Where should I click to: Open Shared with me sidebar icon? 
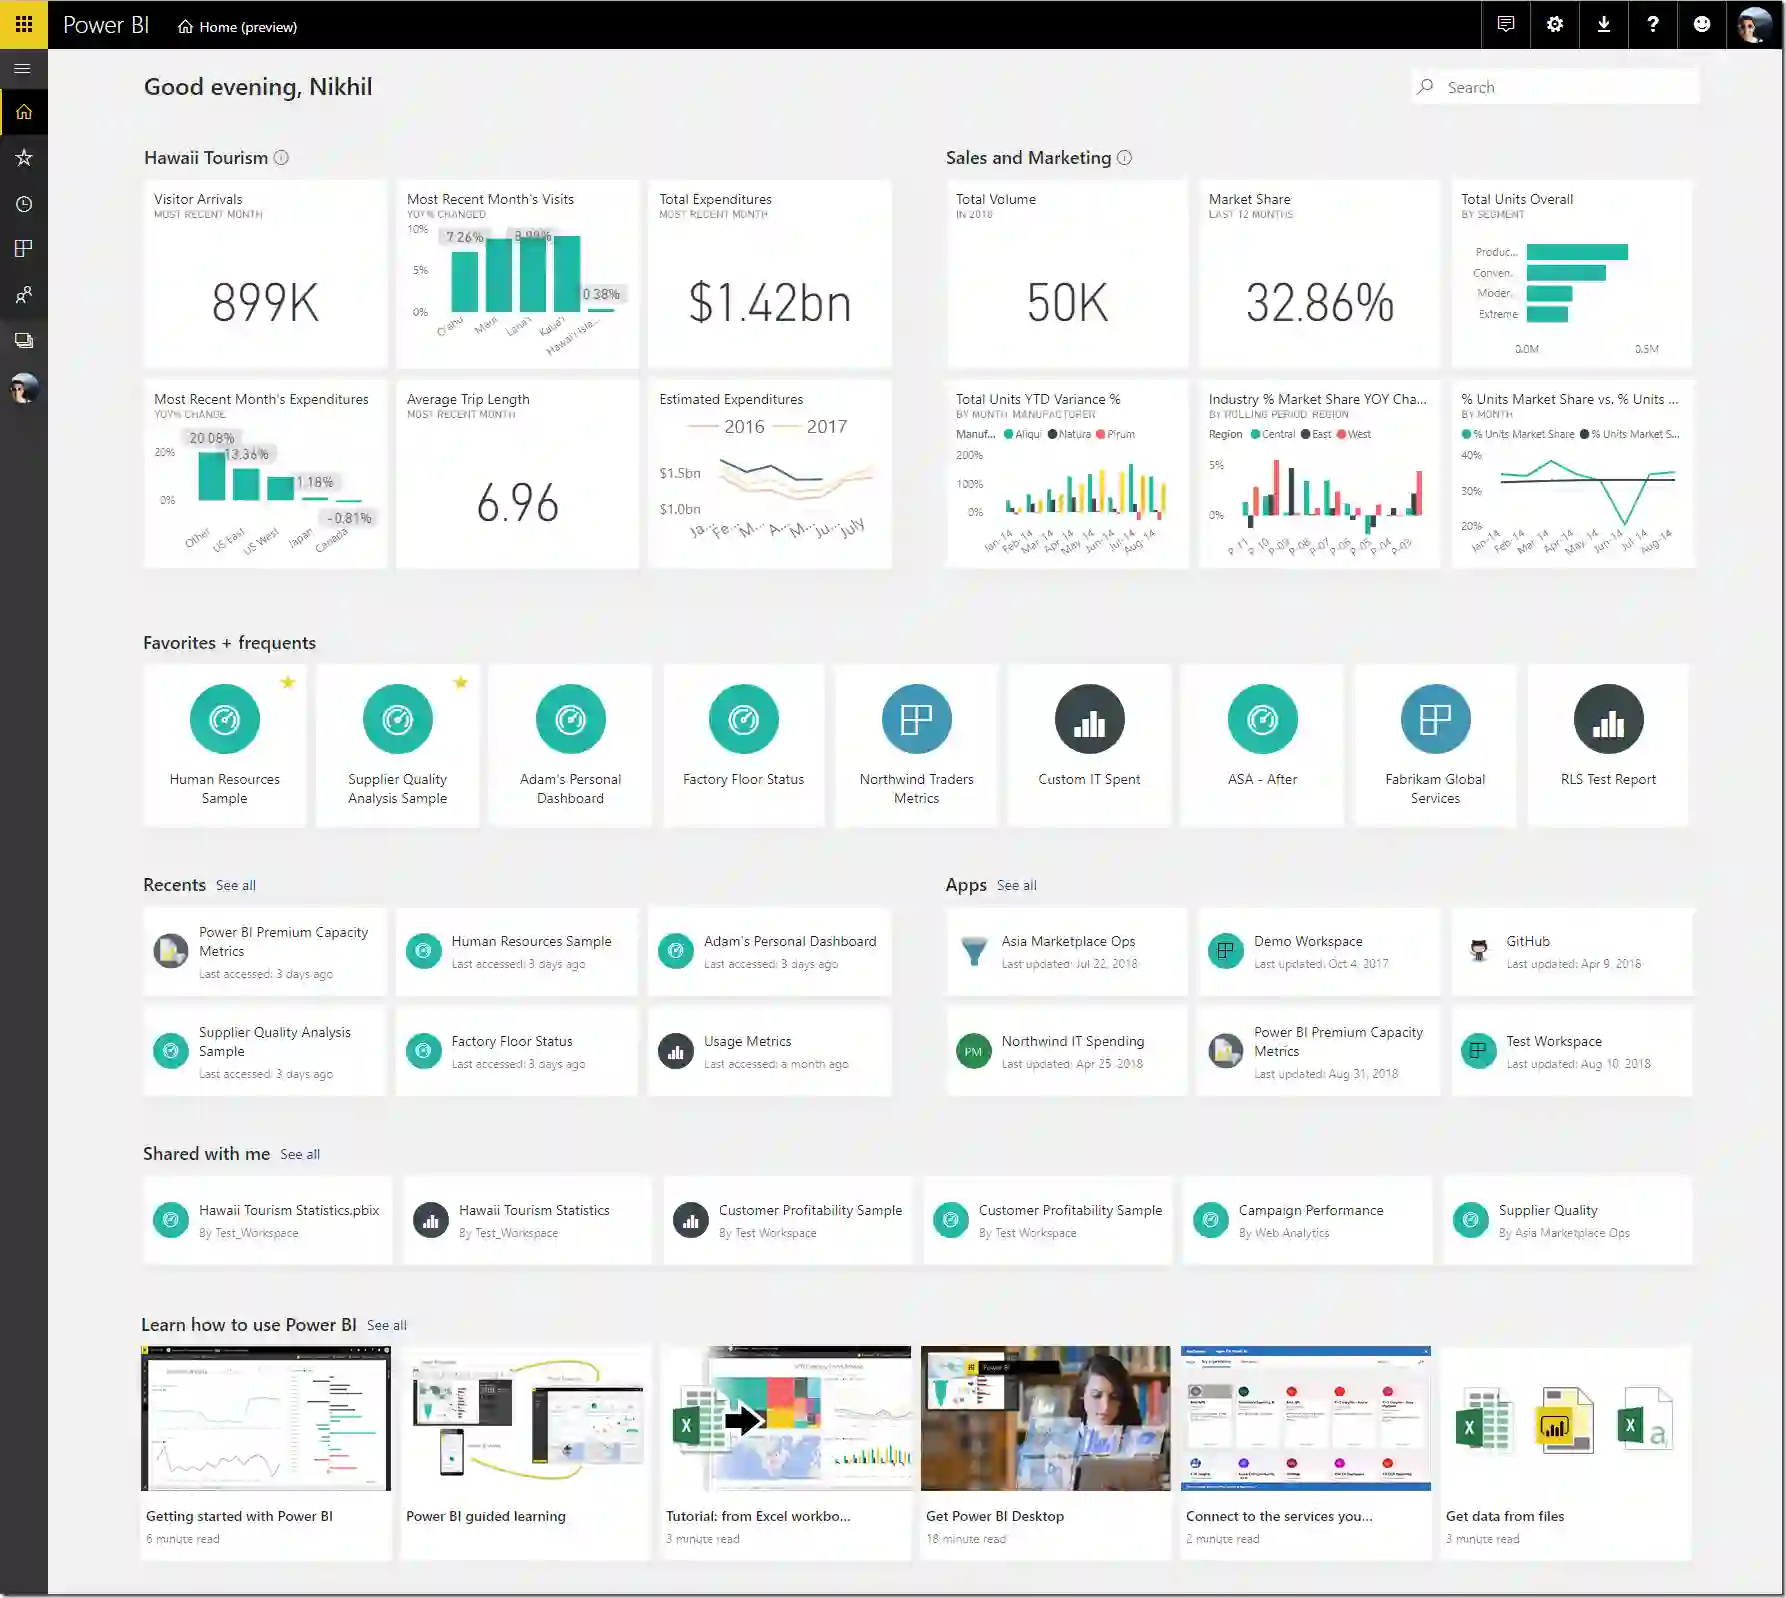pyautogui.click(x=24, y=295)
